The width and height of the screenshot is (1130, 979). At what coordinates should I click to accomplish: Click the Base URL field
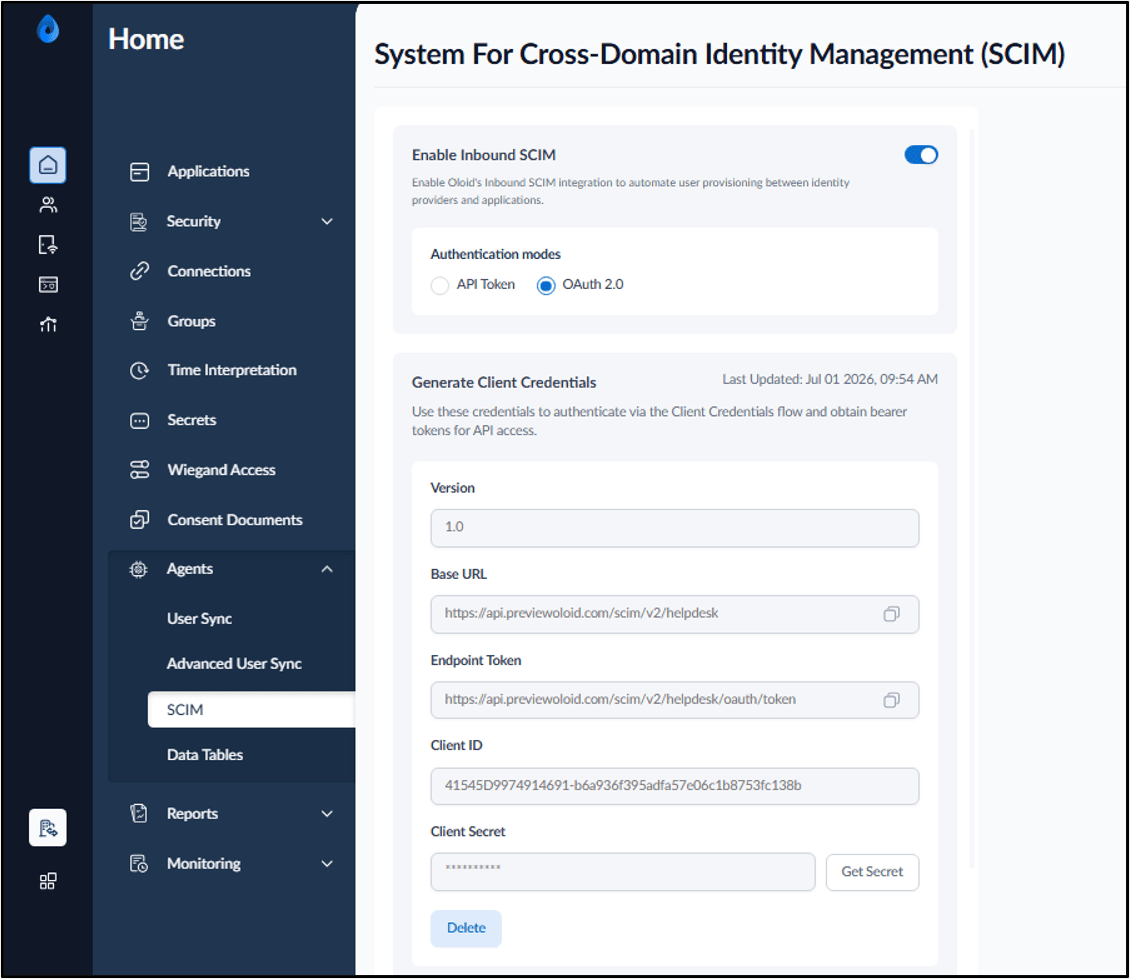click(x=675, y=614)
